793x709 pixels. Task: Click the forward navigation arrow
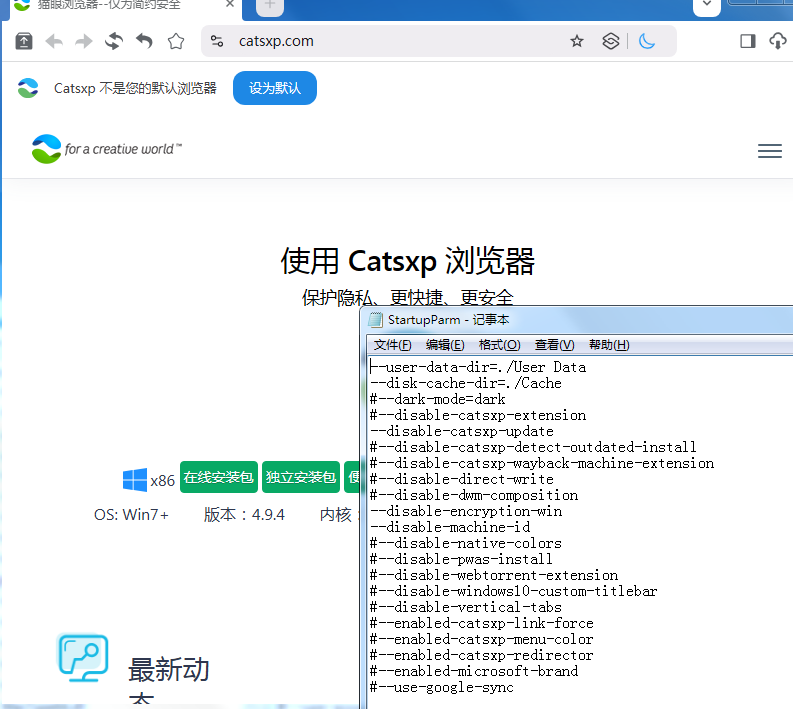click(83, 41)
